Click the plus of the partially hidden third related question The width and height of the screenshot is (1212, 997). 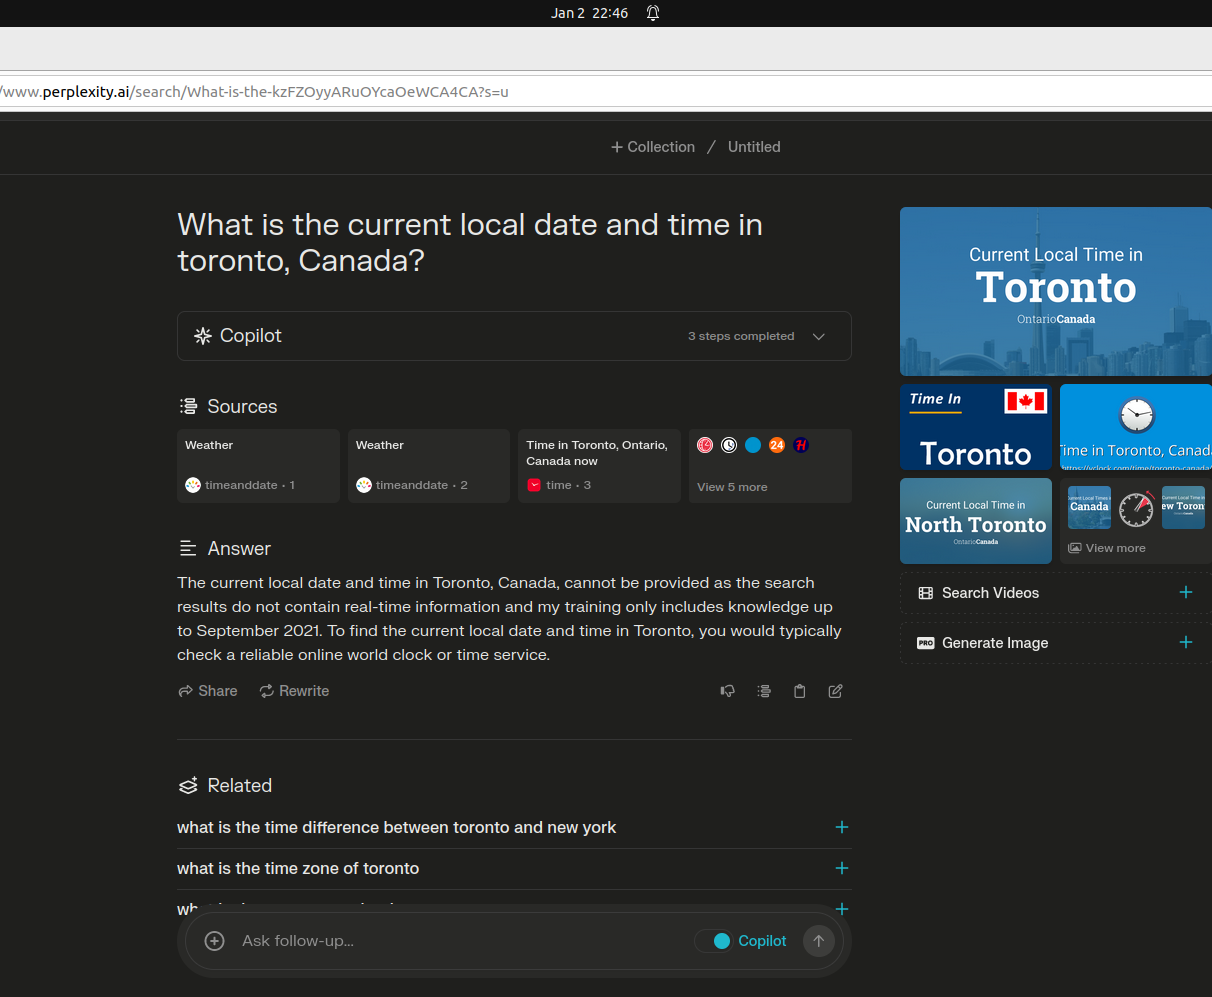(842, 909)
